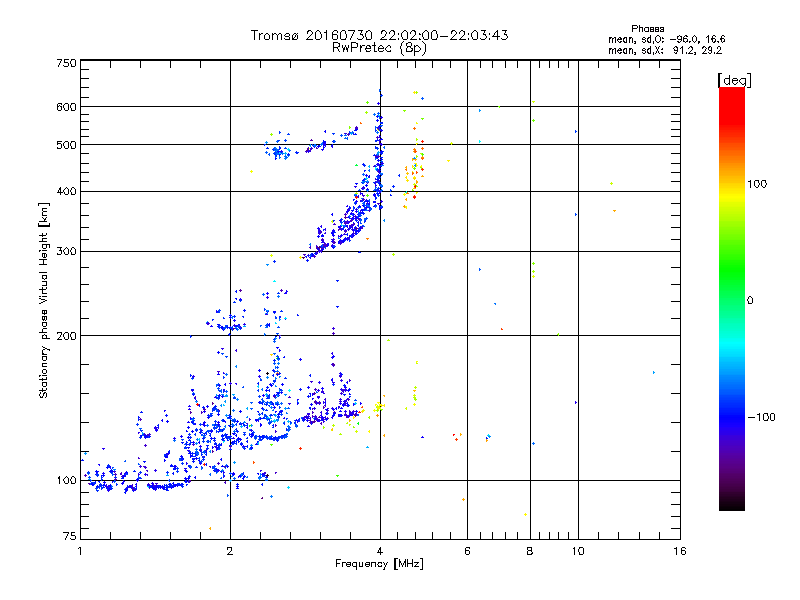Pick the black bottom of the colorbar
800x600 pixels.
click(731, 505)
